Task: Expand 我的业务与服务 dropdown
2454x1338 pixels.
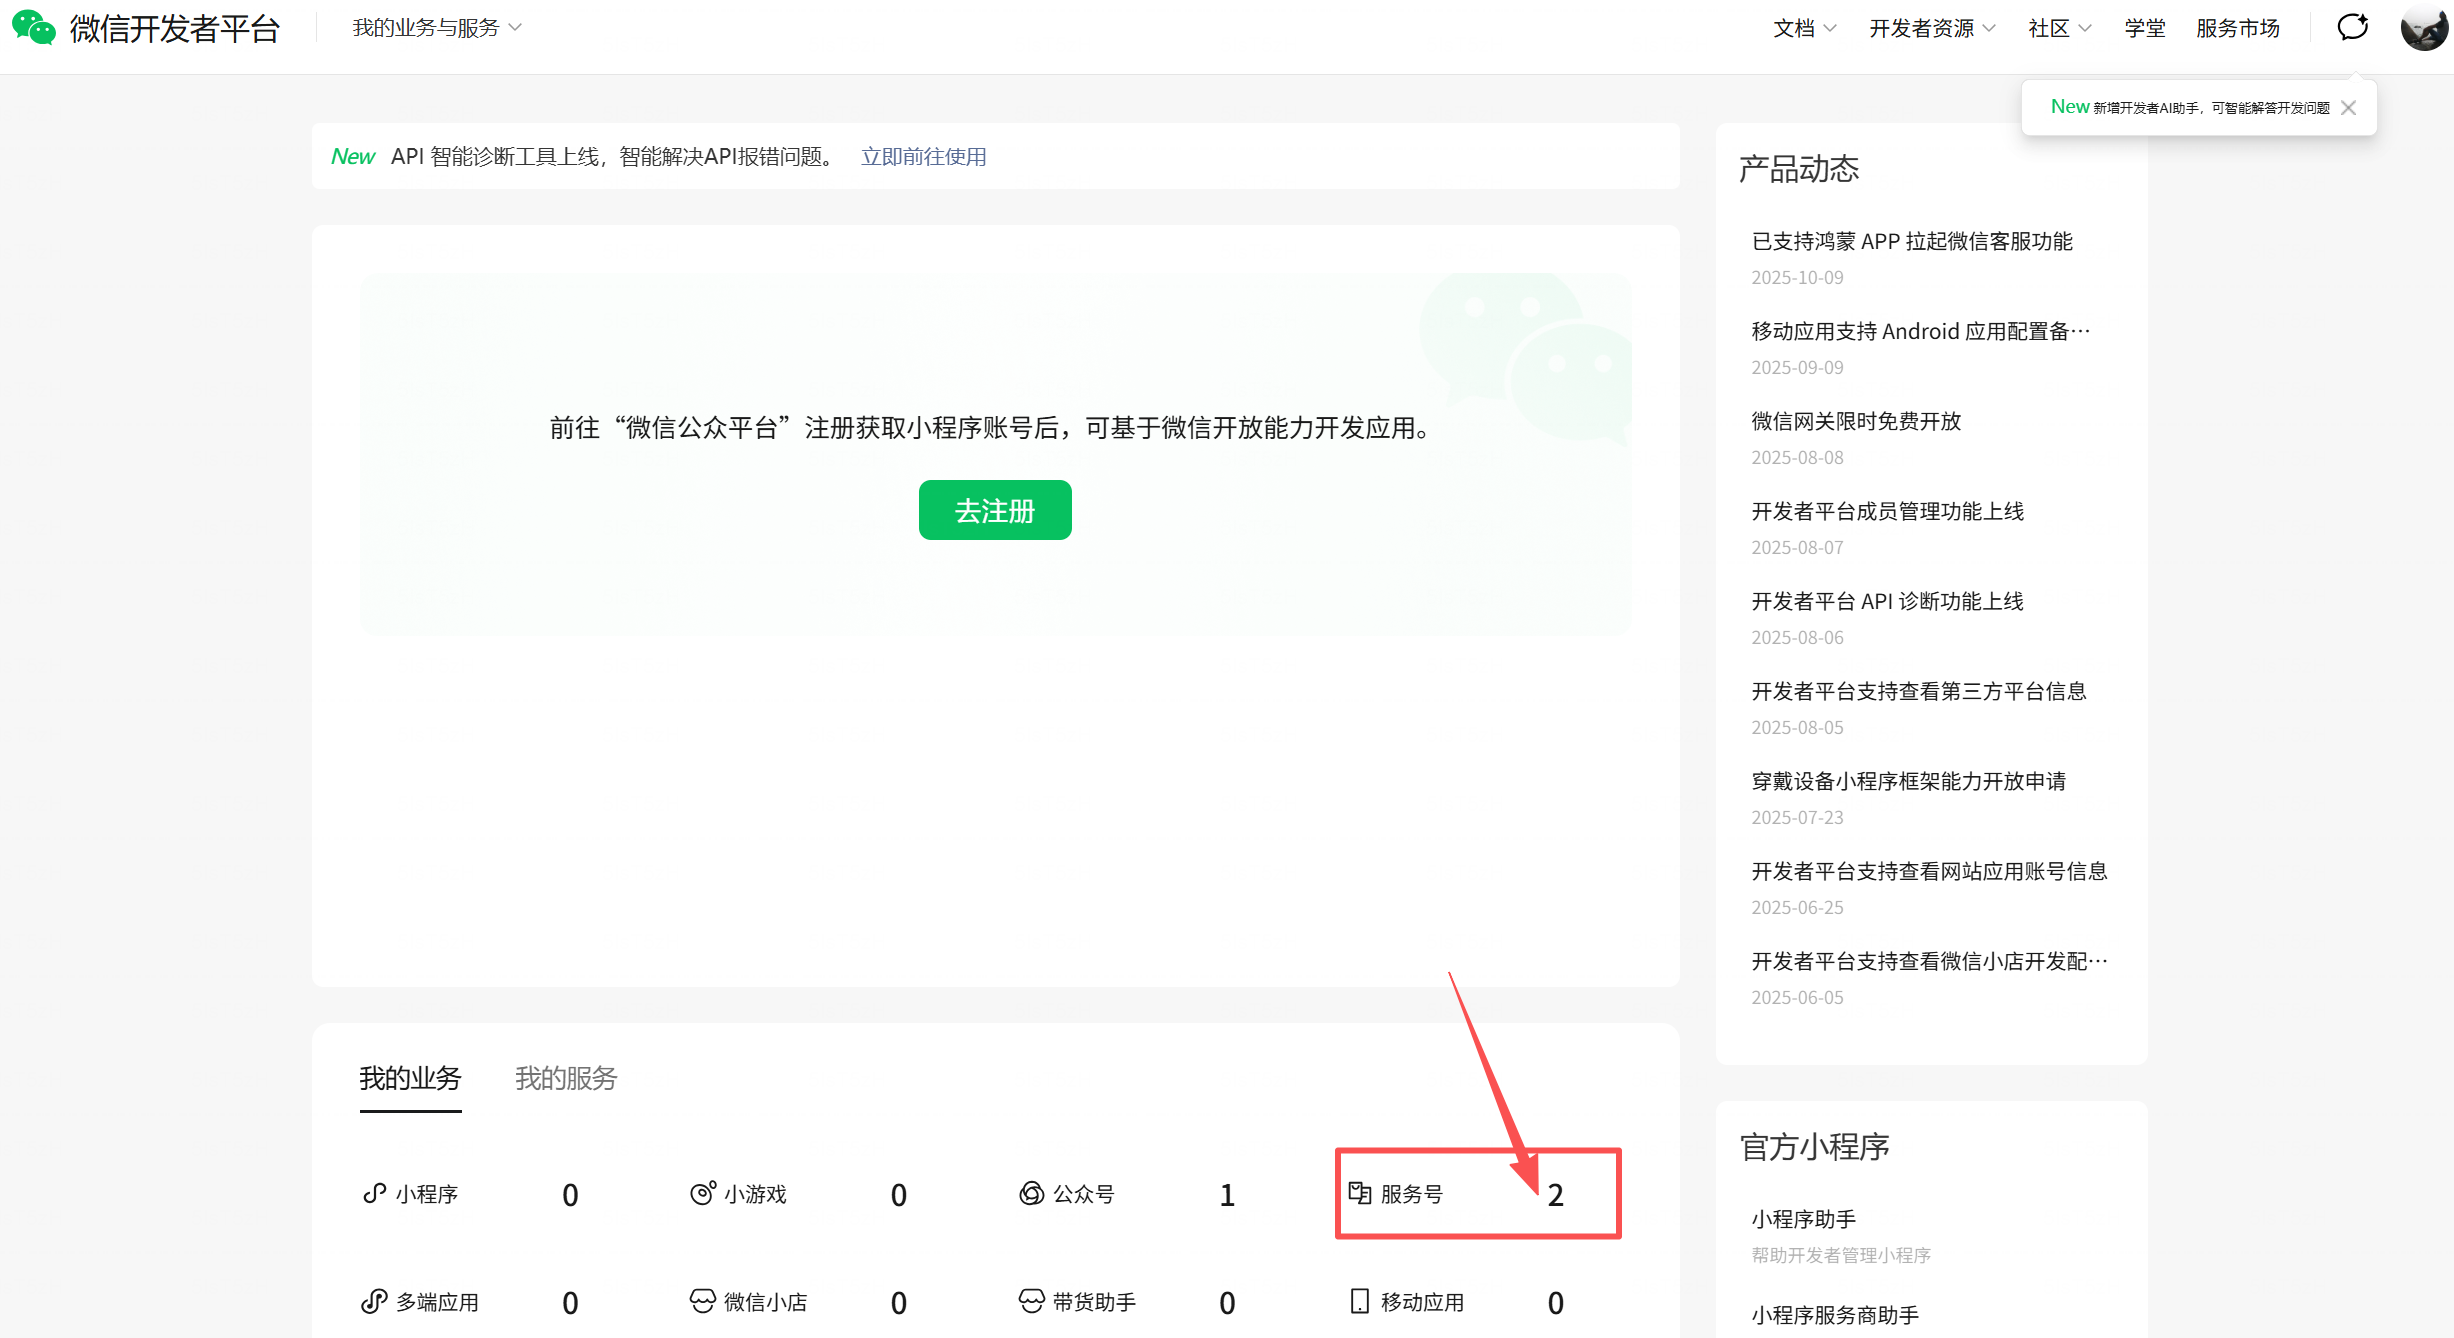Action: tap(437, 28)
